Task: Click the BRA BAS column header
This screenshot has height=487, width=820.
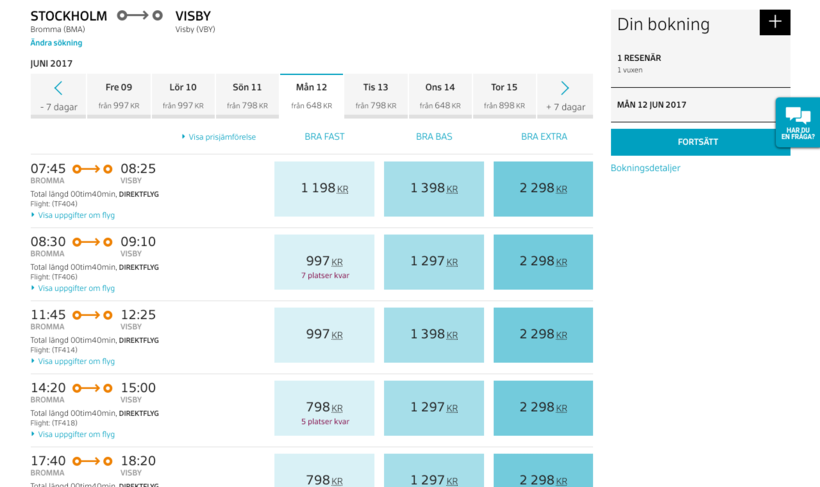Action: point(434,137)
